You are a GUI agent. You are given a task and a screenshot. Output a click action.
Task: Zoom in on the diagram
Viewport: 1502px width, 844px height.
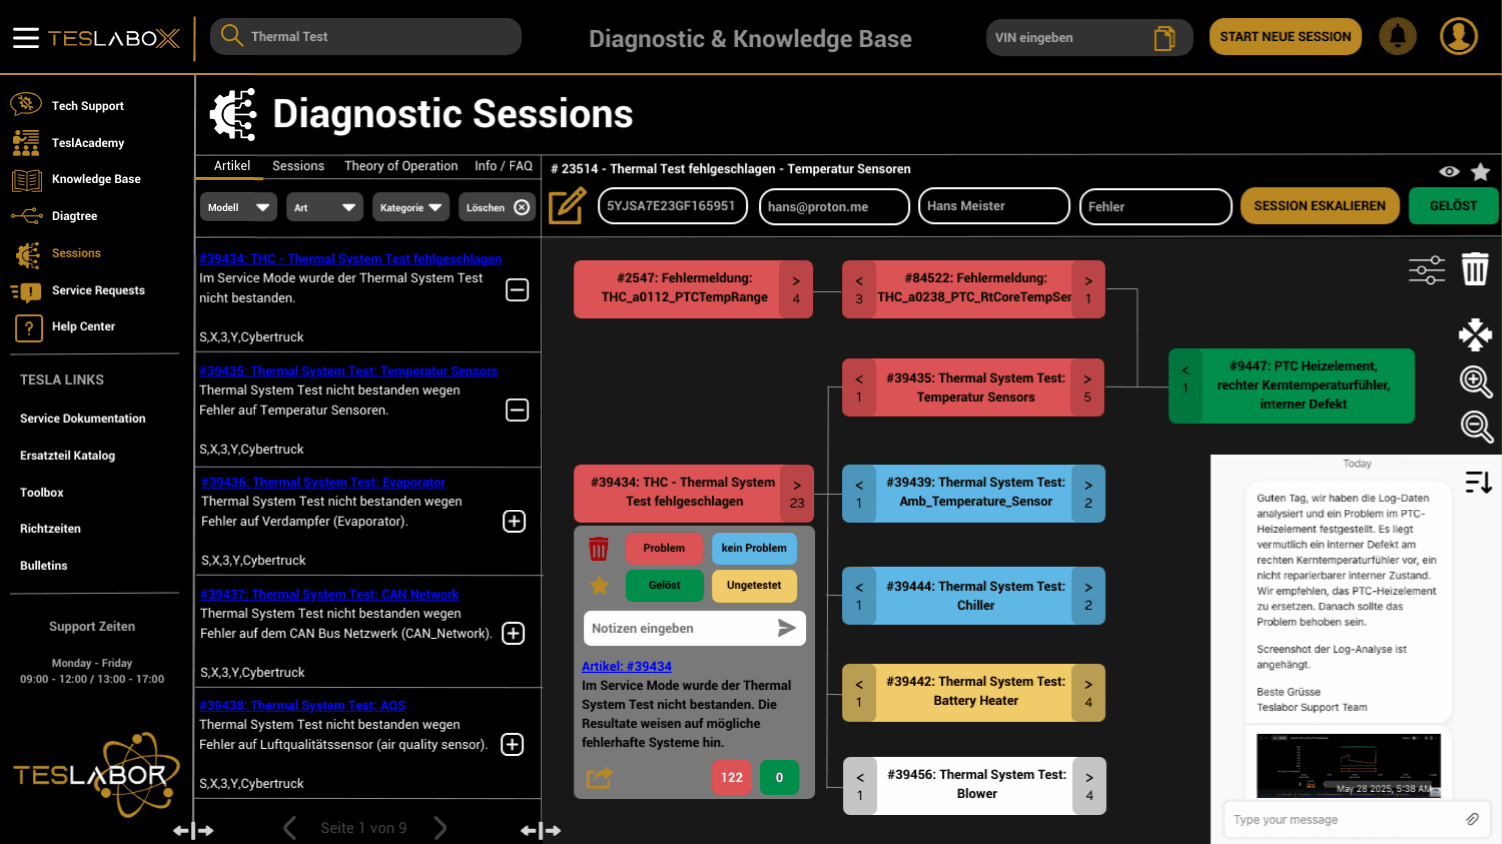1476,382
